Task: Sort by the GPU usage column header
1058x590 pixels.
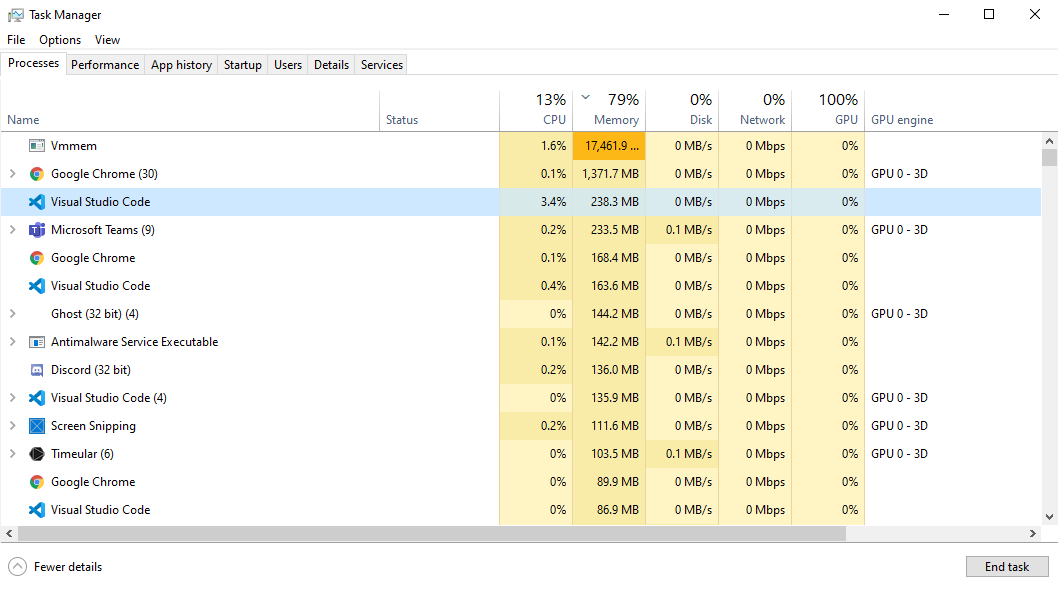Action: (x=828, y=110)
